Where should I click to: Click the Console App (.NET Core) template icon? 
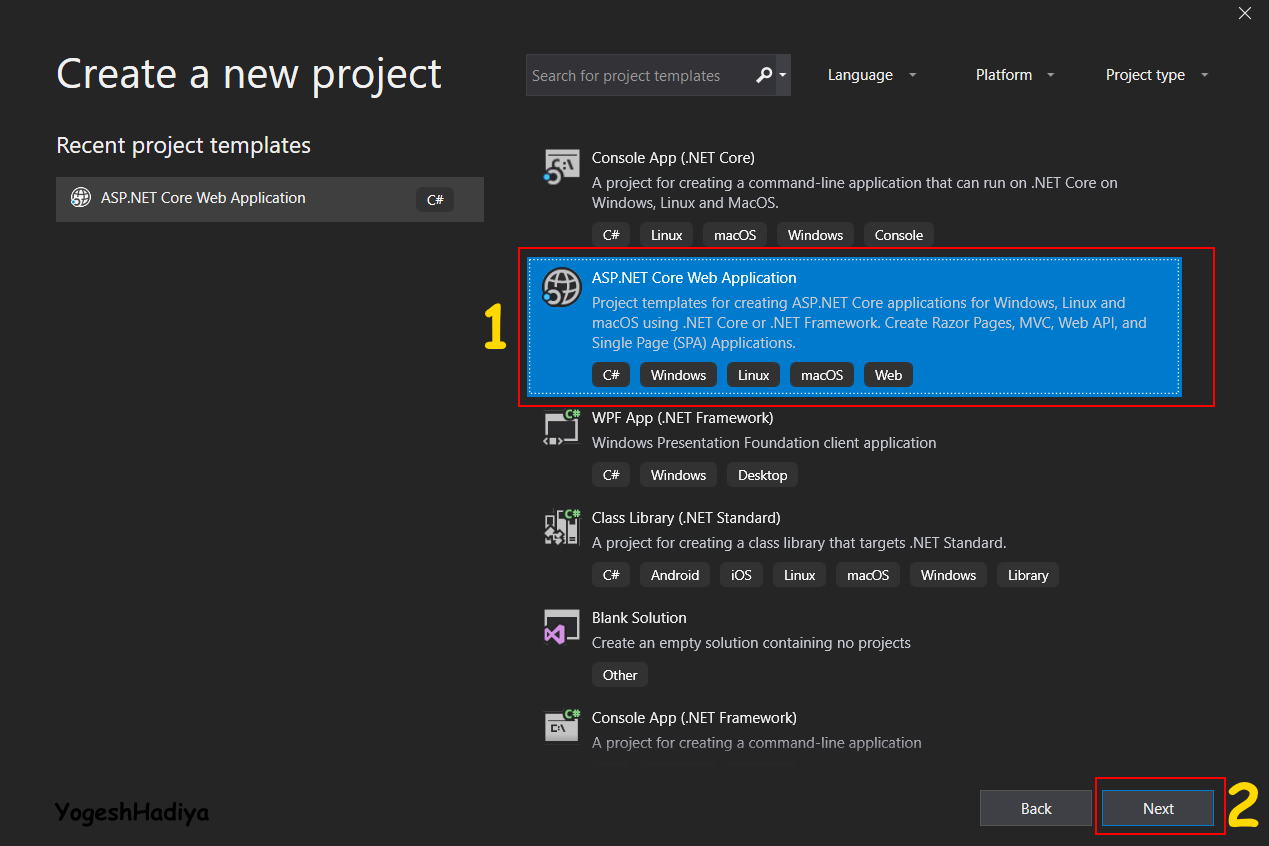(x=561, y=167)
